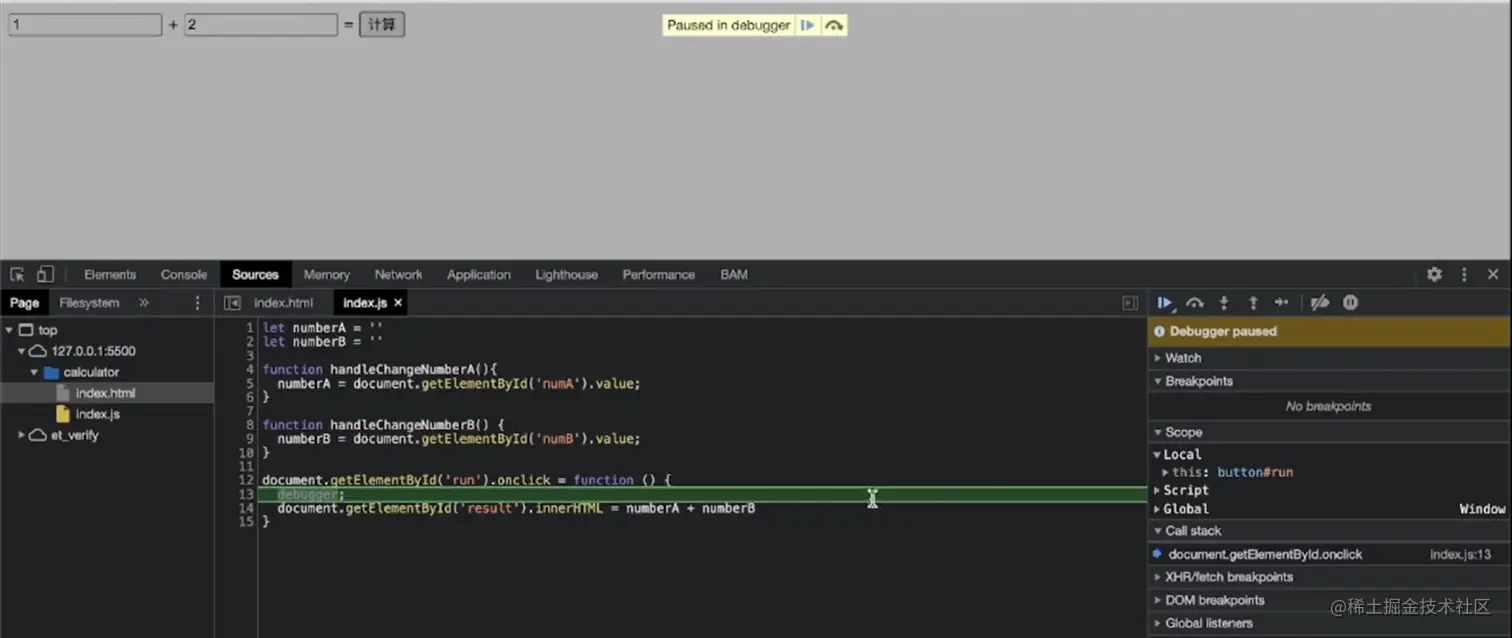The width and height of the screenshot is (1512, 638).
Task: Open the Network tab
Action: 398,274
